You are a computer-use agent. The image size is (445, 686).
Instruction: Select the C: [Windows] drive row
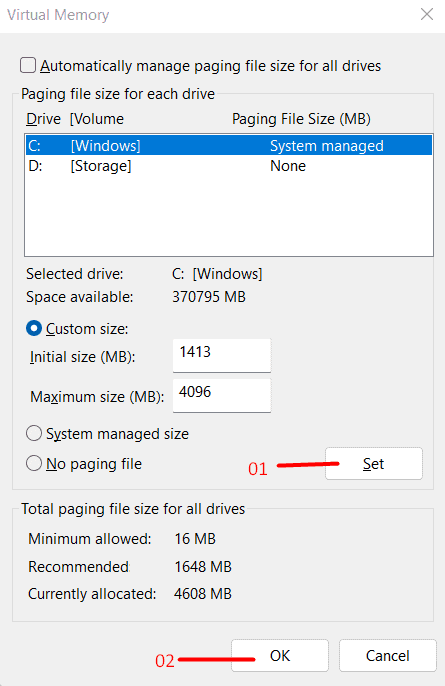tap(229, 145)
